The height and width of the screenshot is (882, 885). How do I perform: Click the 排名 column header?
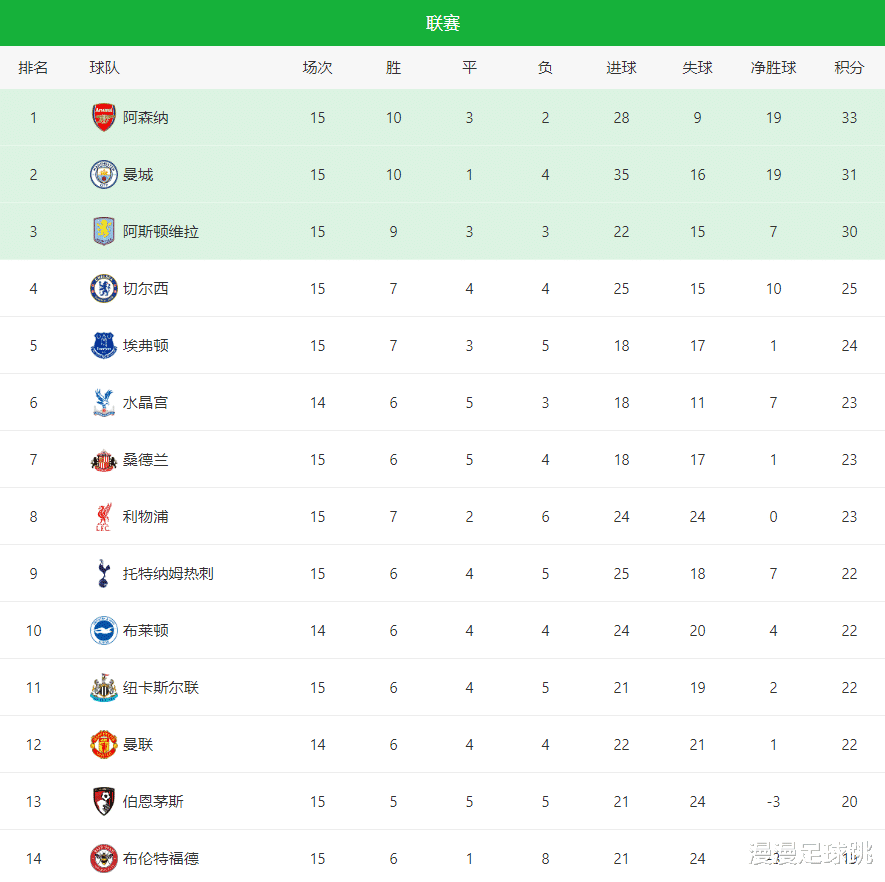pyautogui.click(x=33, y=68)
